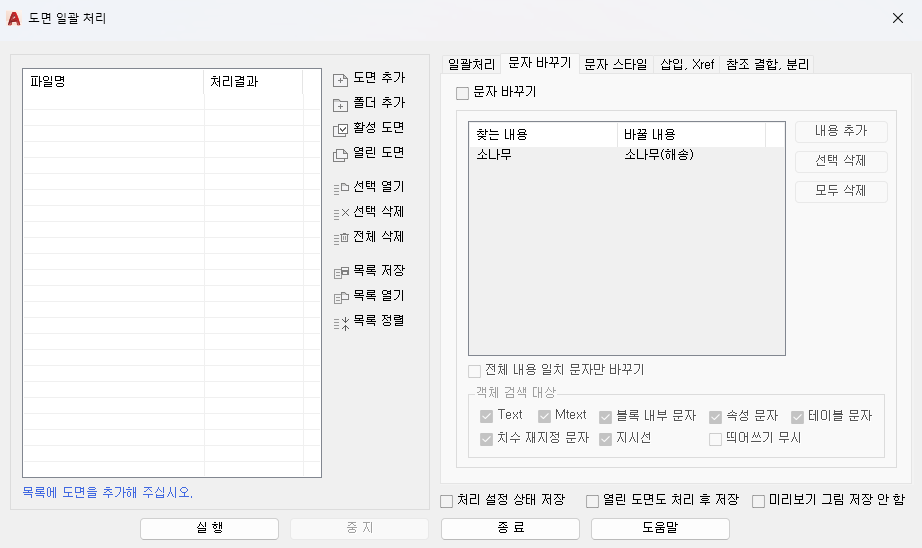
Task: Open the 참조 결합, 분리 tab
Action: pyautogui.click(x=767, y=64)
